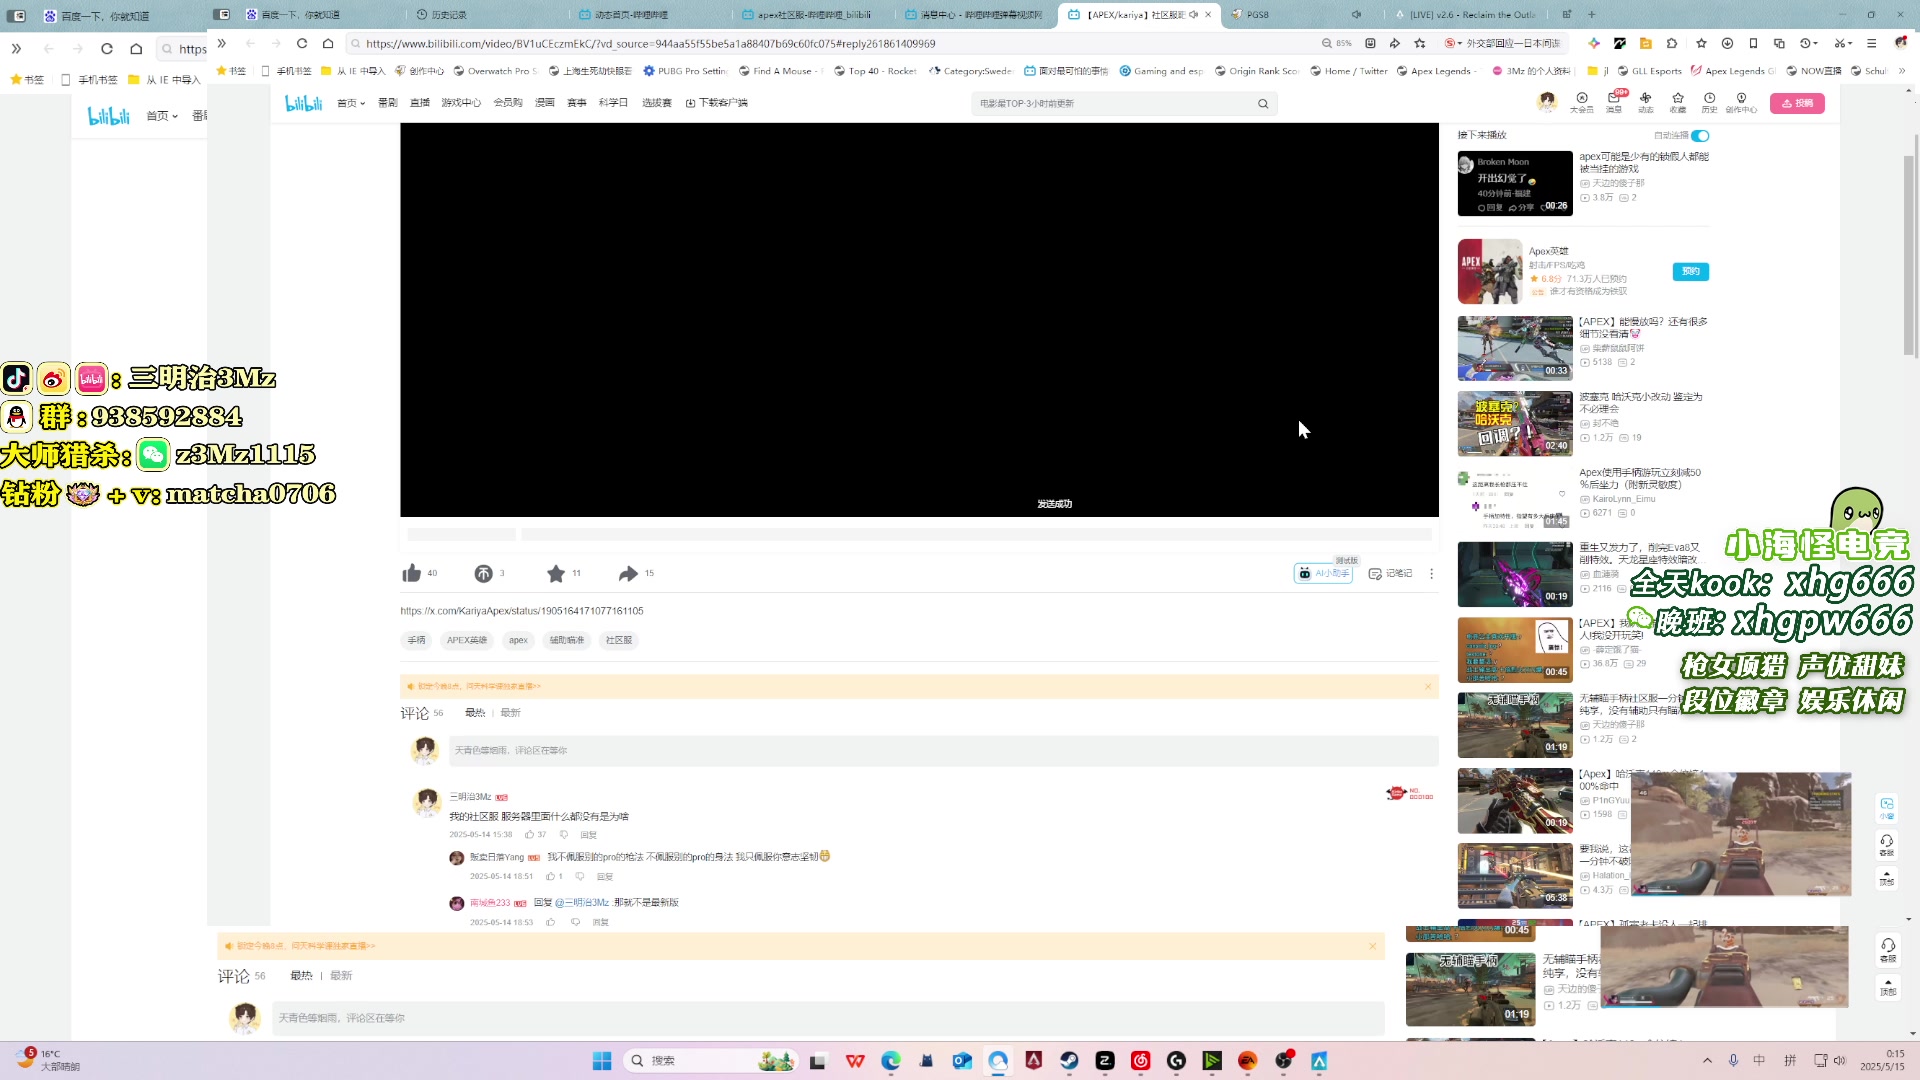The width and height of the screenshot is (1920, 1080).
Task: Toggle the 自动连播 autoplay switch
Action: (1700, 135)
